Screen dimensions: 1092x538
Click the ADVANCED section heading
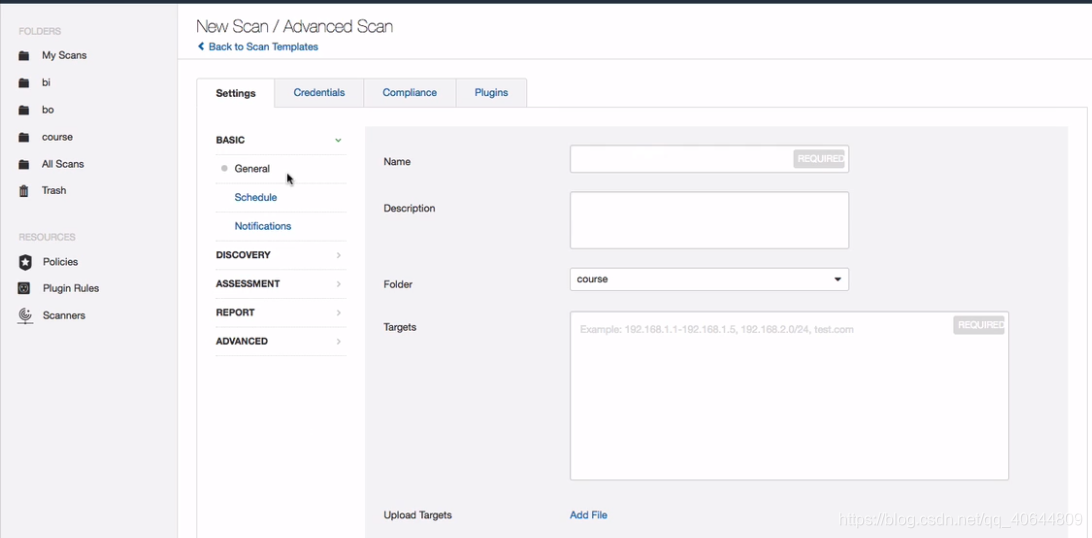click(x=242, y=341)
